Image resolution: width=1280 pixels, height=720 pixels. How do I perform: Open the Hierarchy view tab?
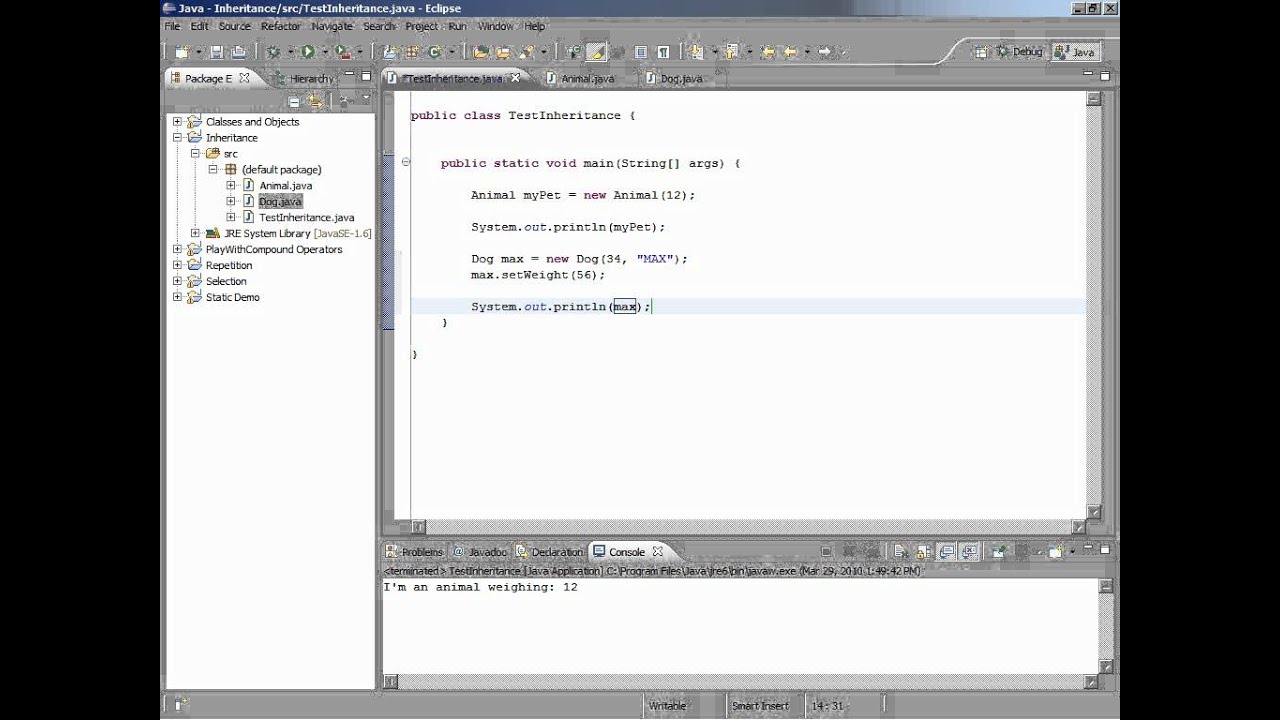(303, 78)
